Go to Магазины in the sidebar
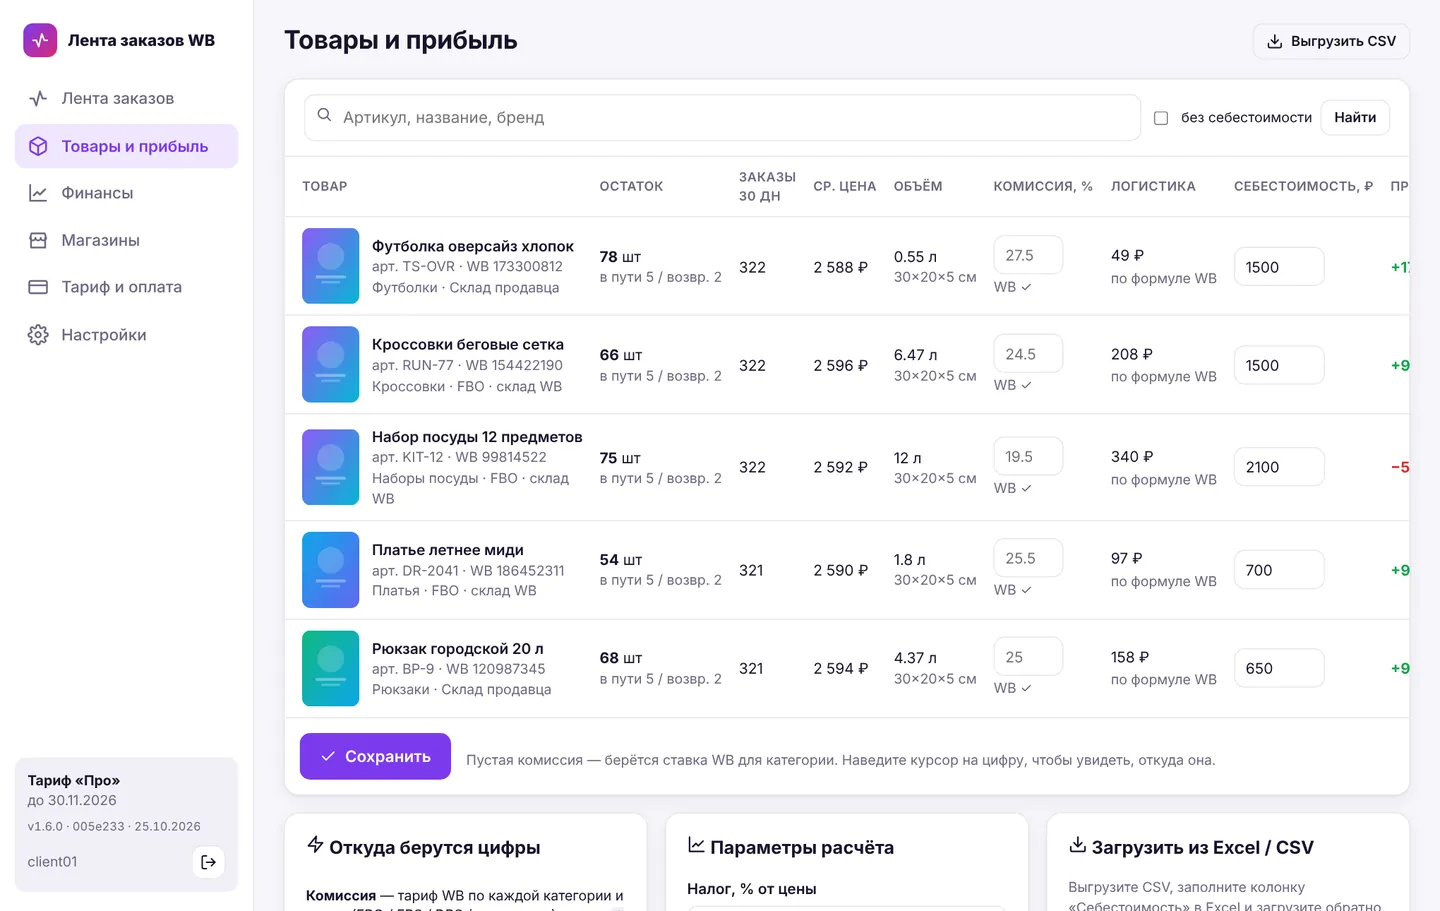 click(126, 240)
